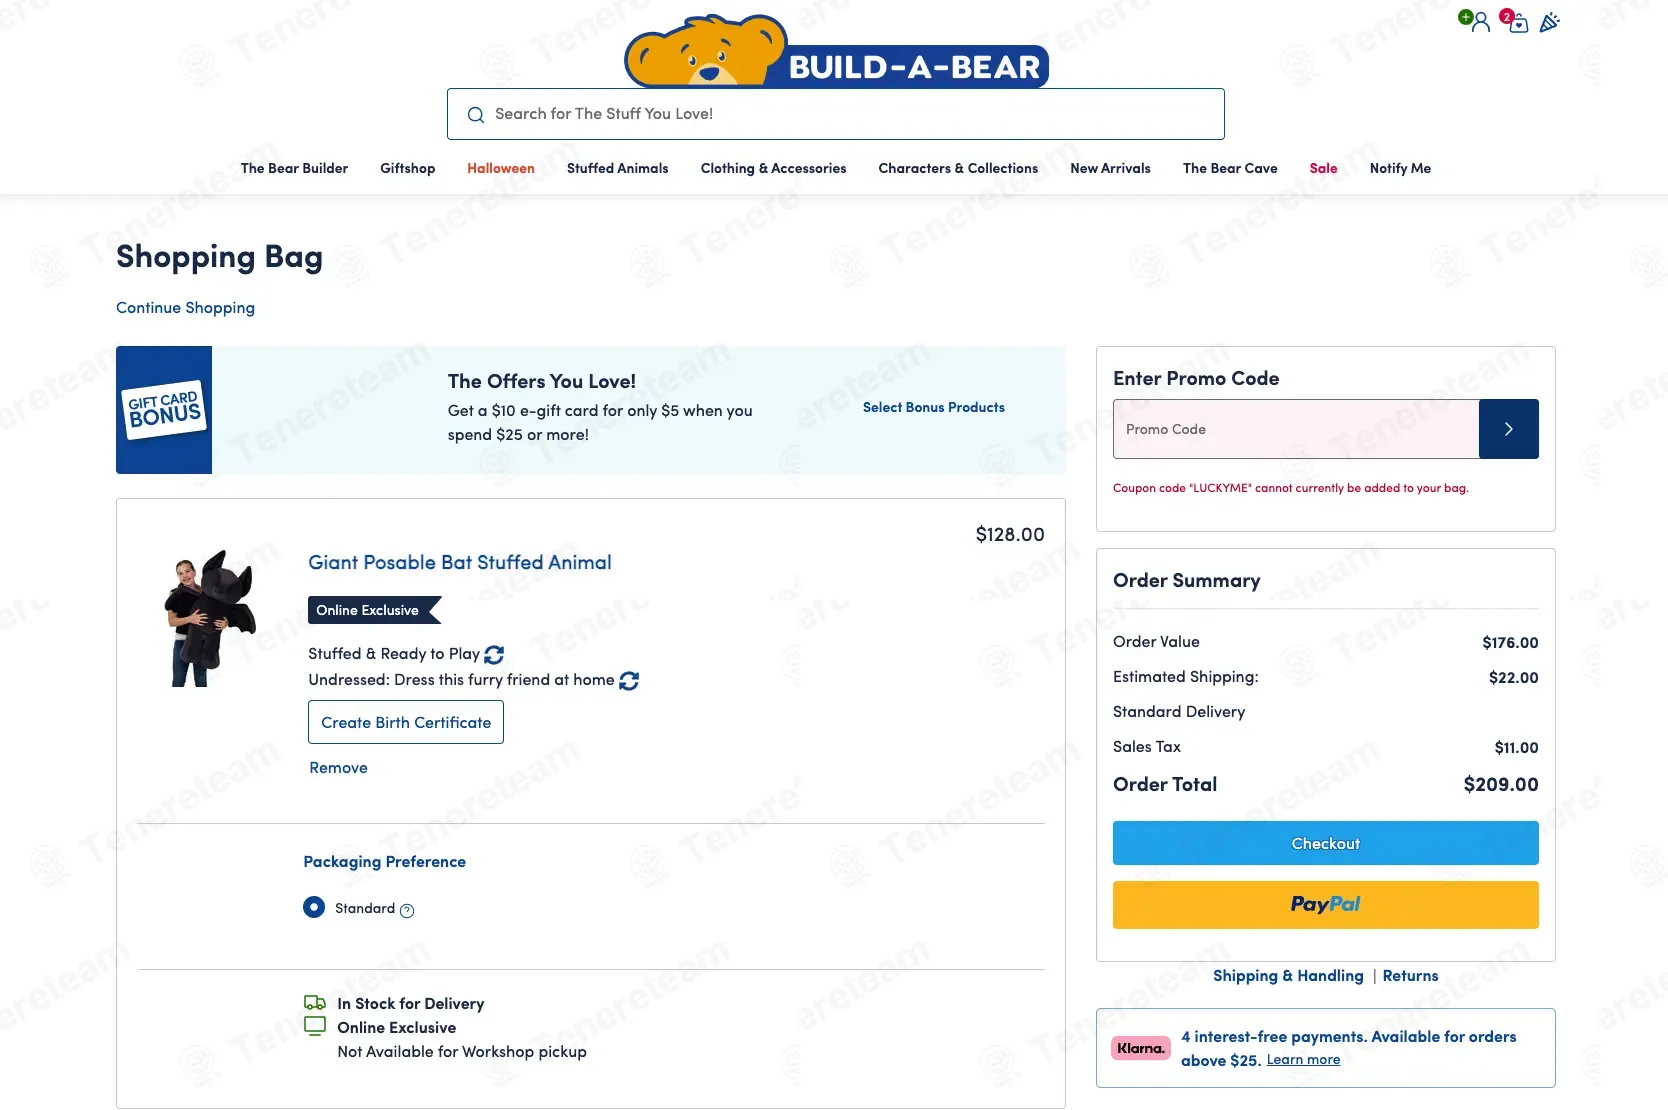This screenshot has height=1110, width=1668.
Task: Click the Build-A-Bear logo
Action: tap(836, 51)
